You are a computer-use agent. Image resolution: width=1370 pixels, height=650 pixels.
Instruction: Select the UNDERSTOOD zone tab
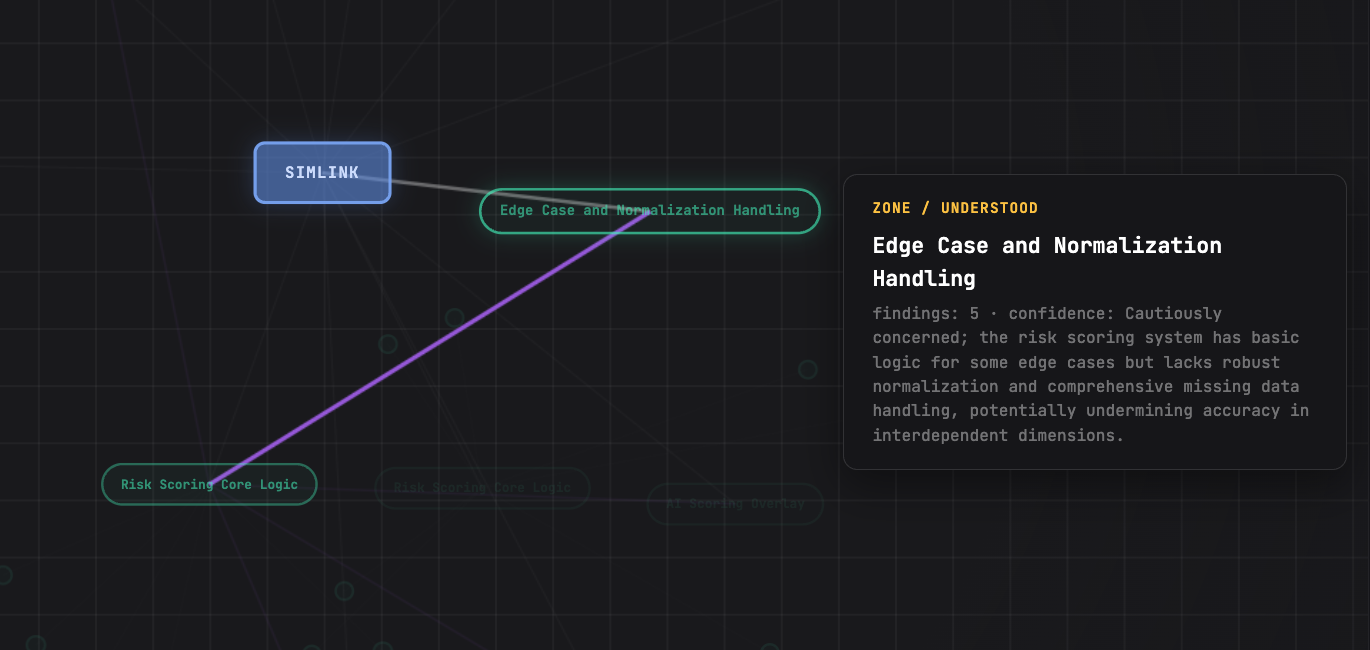(x=991, y=207)
